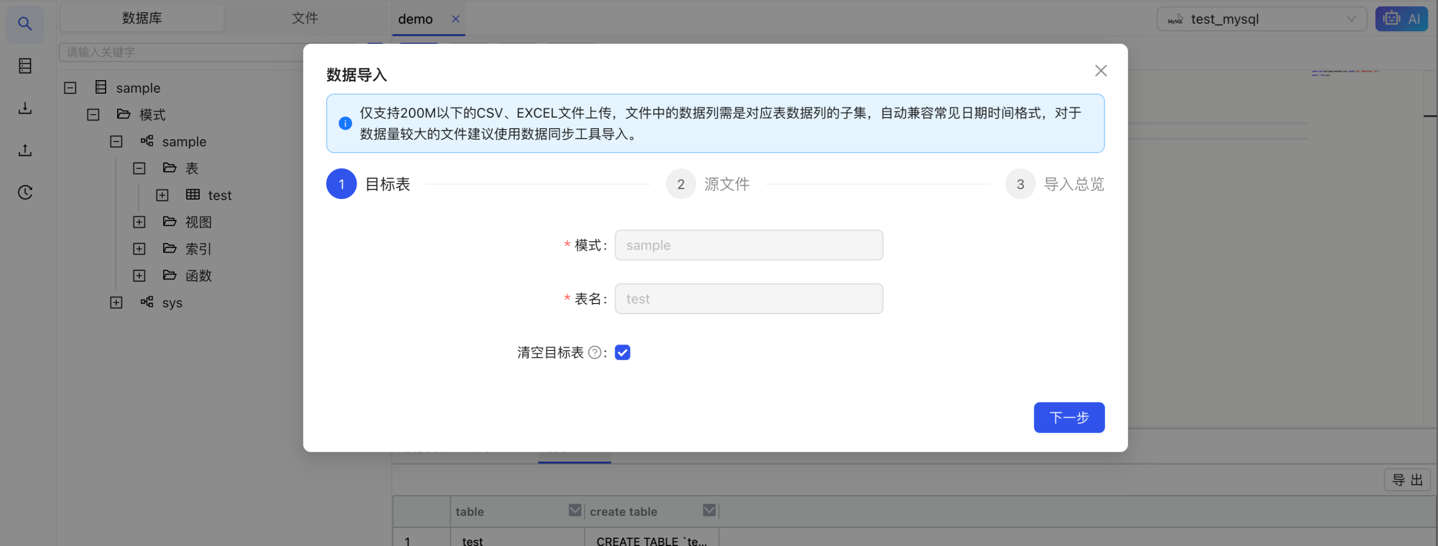Click the 函数 folder icon
Image resolution: width=1438 pixels, height=546 pixels.
pos(170,276)
